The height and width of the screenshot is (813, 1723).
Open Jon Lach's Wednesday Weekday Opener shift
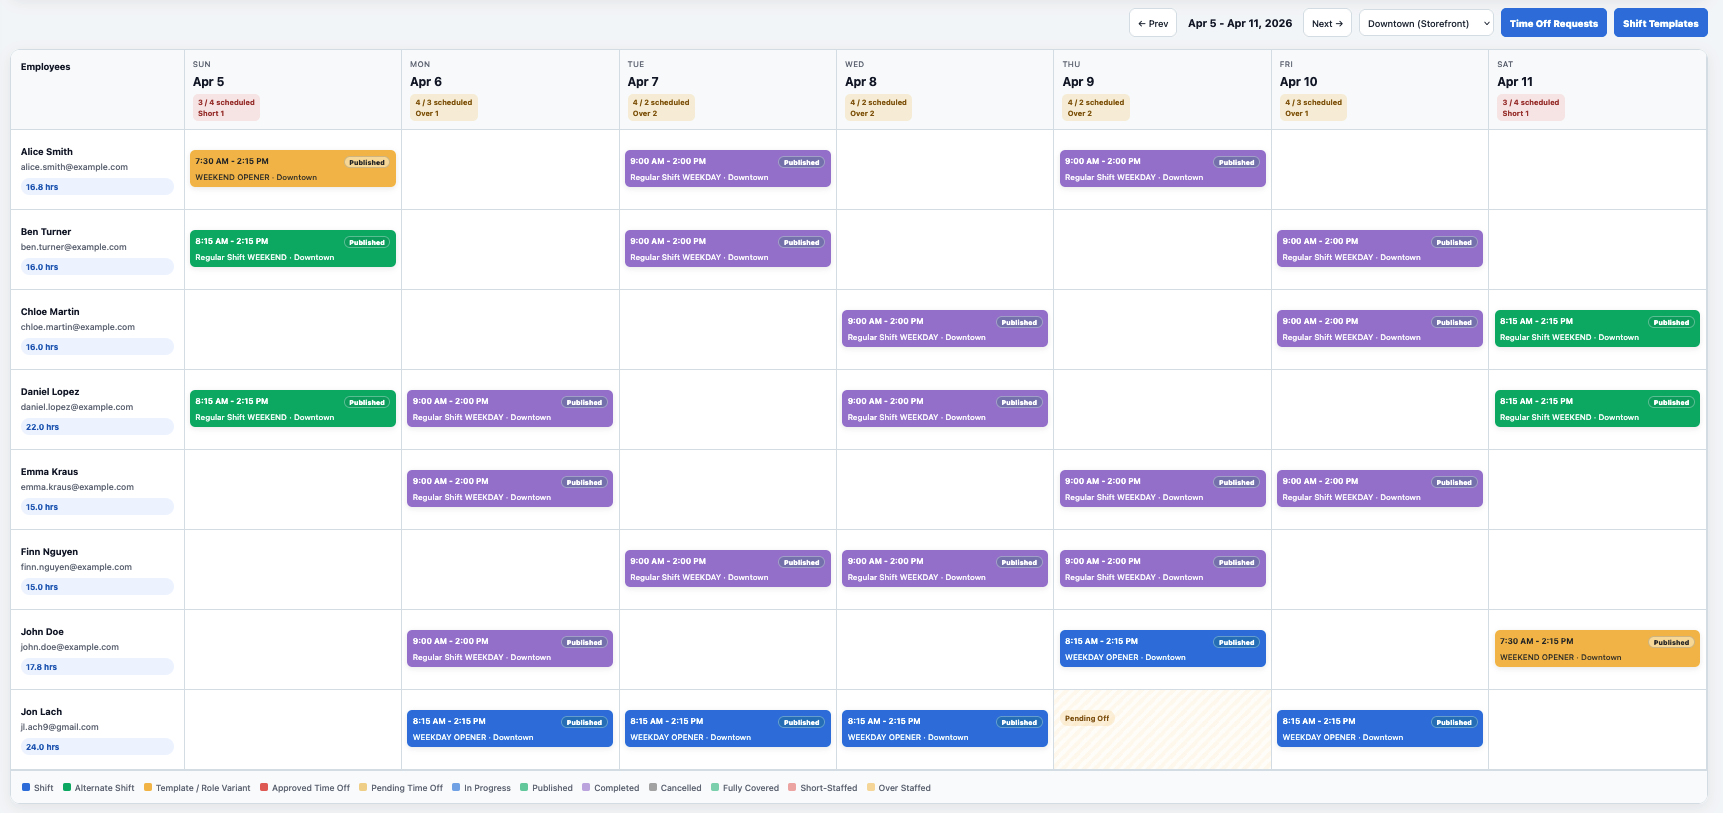pyautogui.click(x=945, y=728)
